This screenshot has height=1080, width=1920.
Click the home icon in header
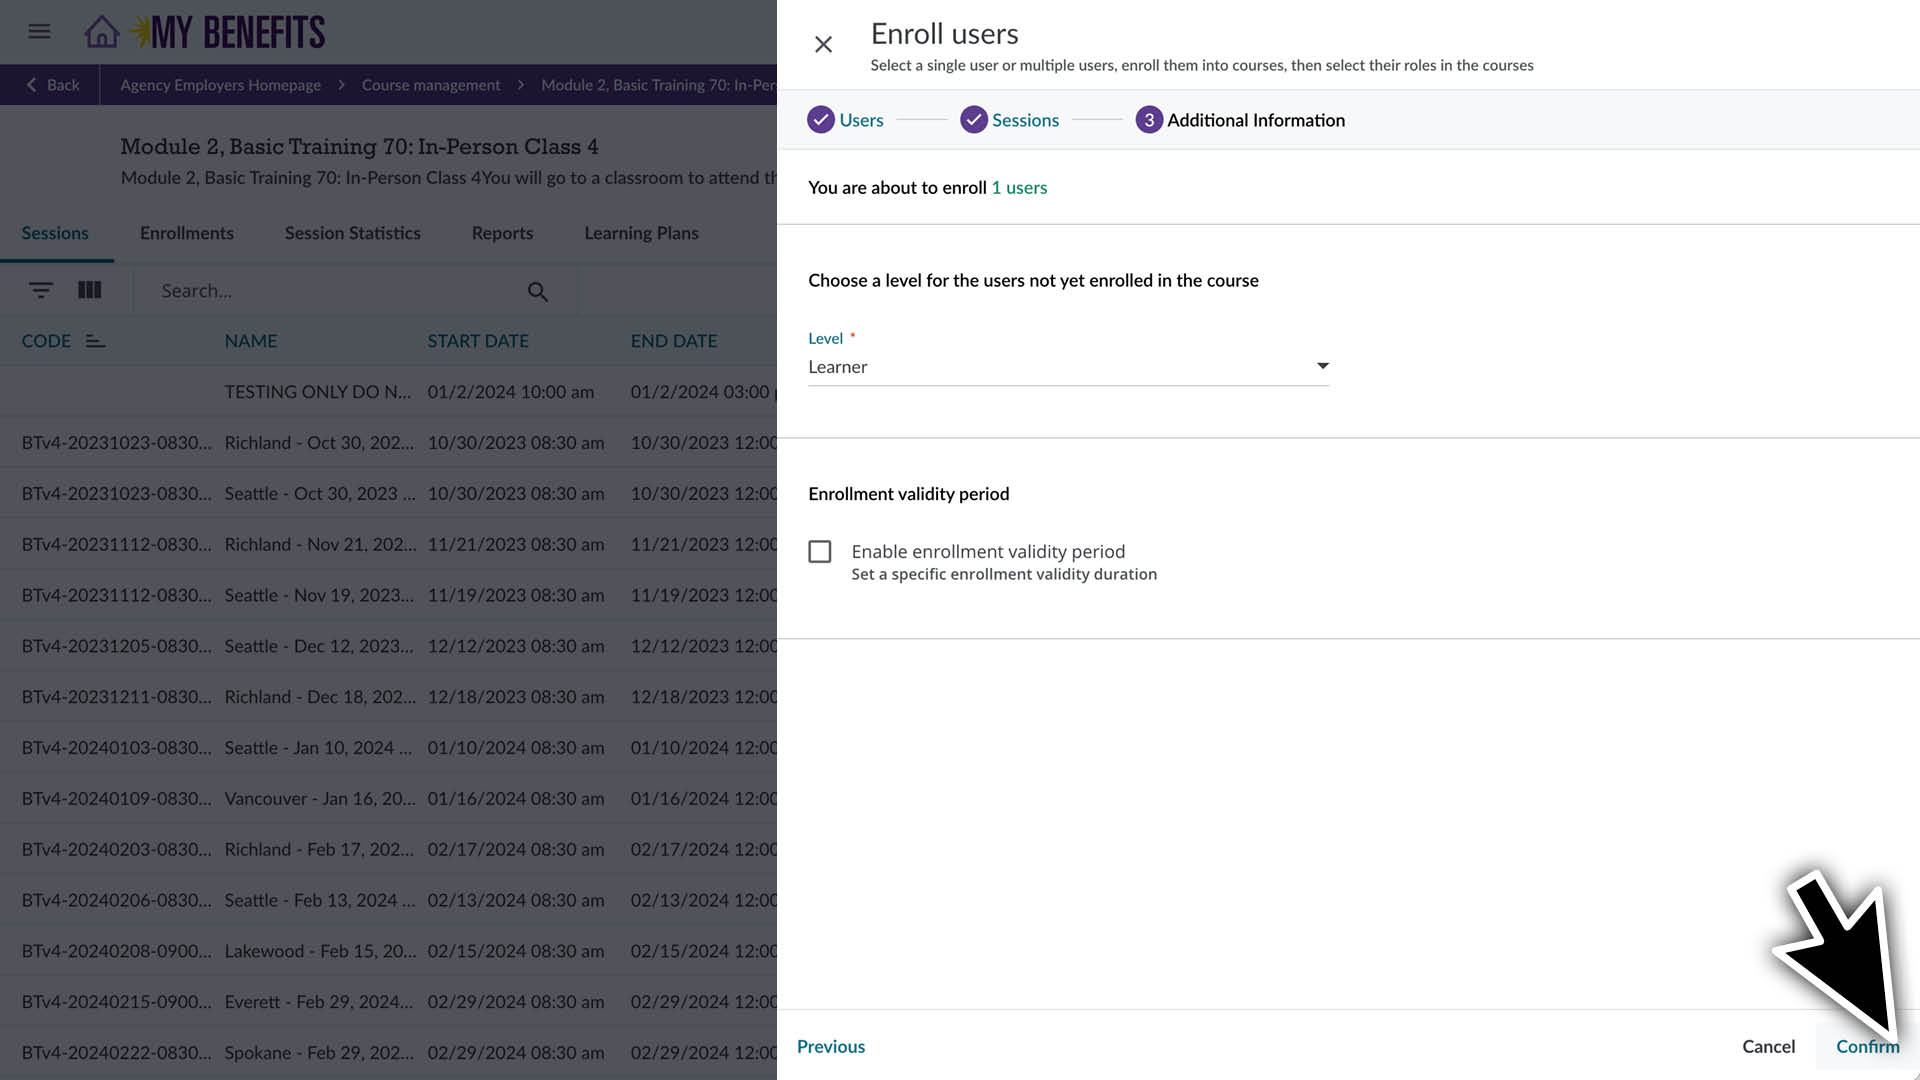point(101,32)
